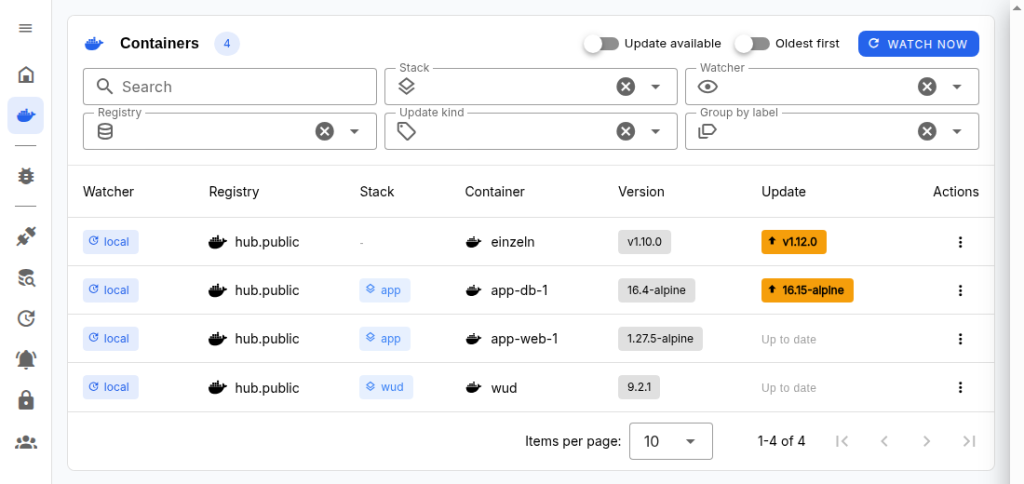The height and width of the screenshot is (484, 1024).
Task: Clear the Registry filter
Action: 325,131
